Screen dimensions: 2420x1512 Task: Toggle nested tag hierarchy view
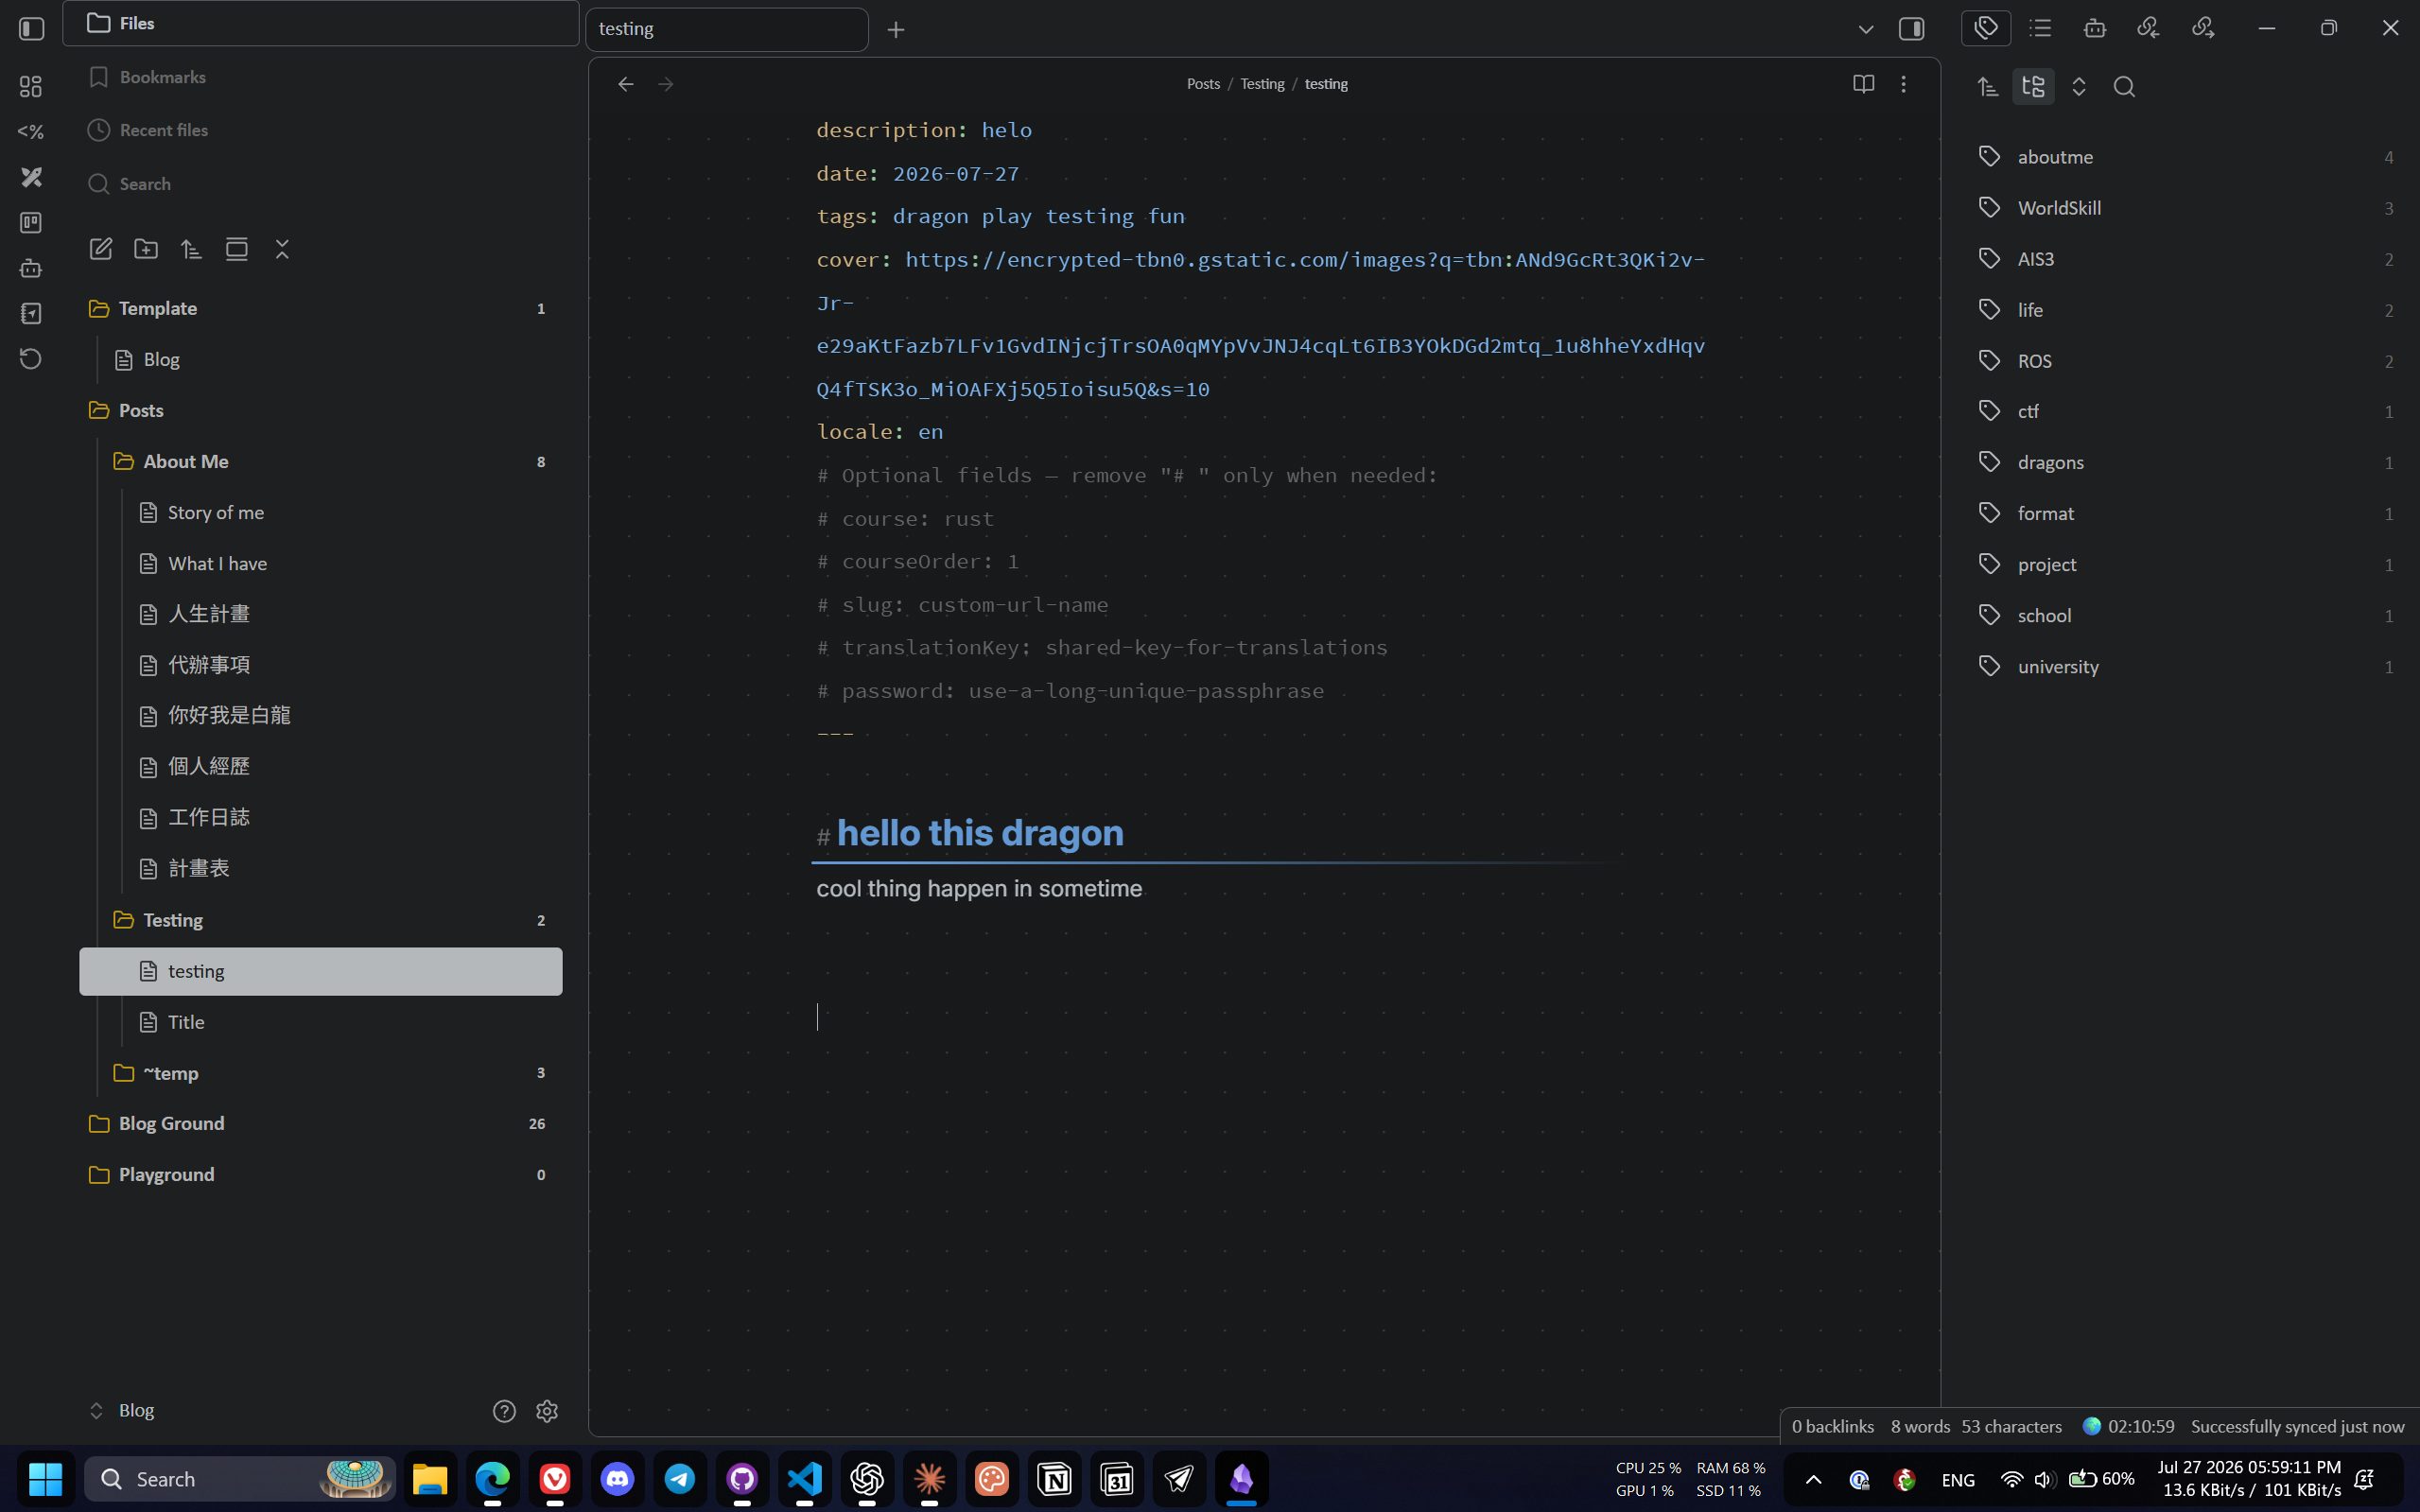(x=2033, y=87)
